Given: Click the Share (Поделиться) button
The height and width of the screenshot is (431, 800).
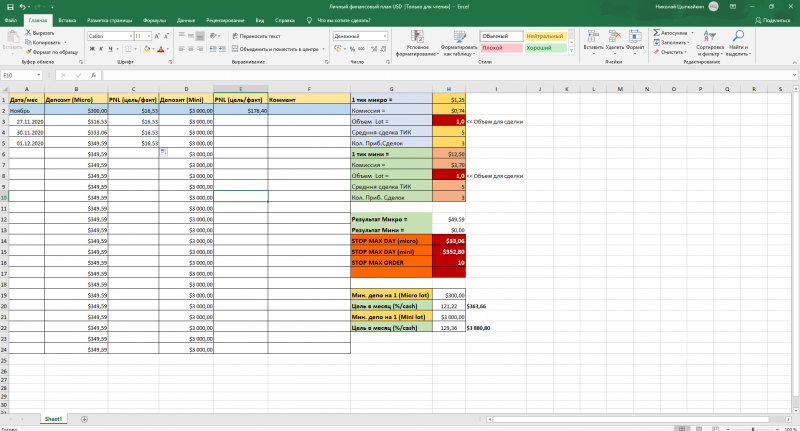Looking at the screenshot, I should pos(772,20).
